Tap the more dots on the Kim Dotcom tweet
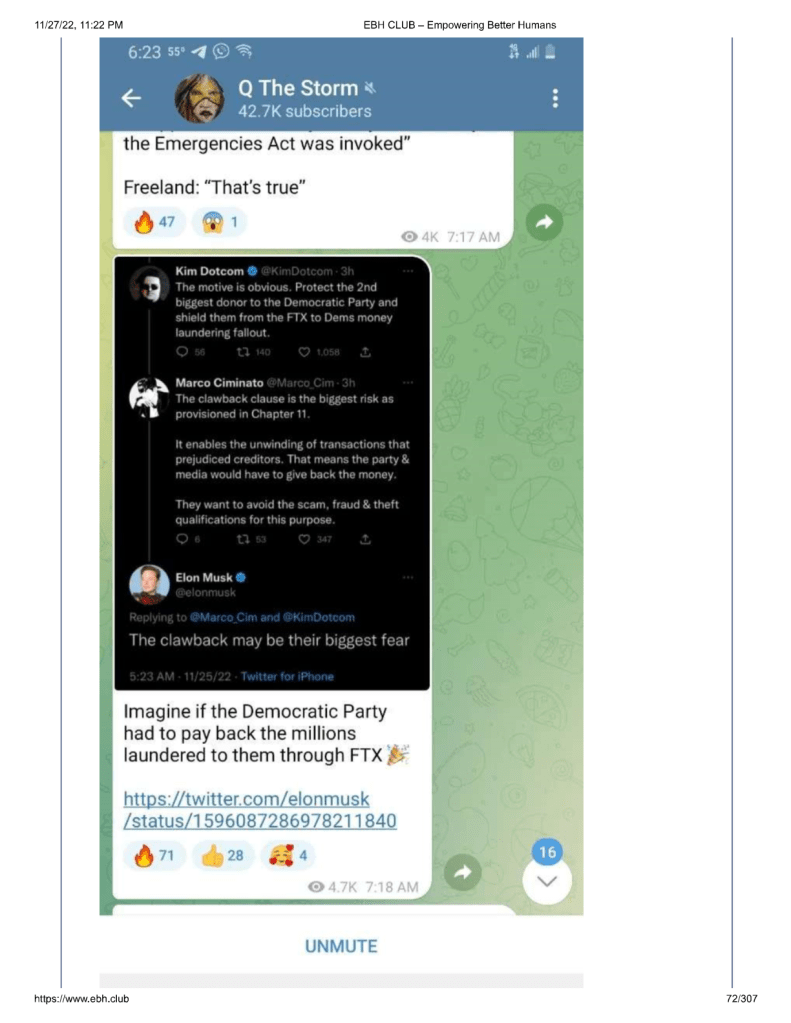Screen dimensions: 791x1023 point(408,271)
